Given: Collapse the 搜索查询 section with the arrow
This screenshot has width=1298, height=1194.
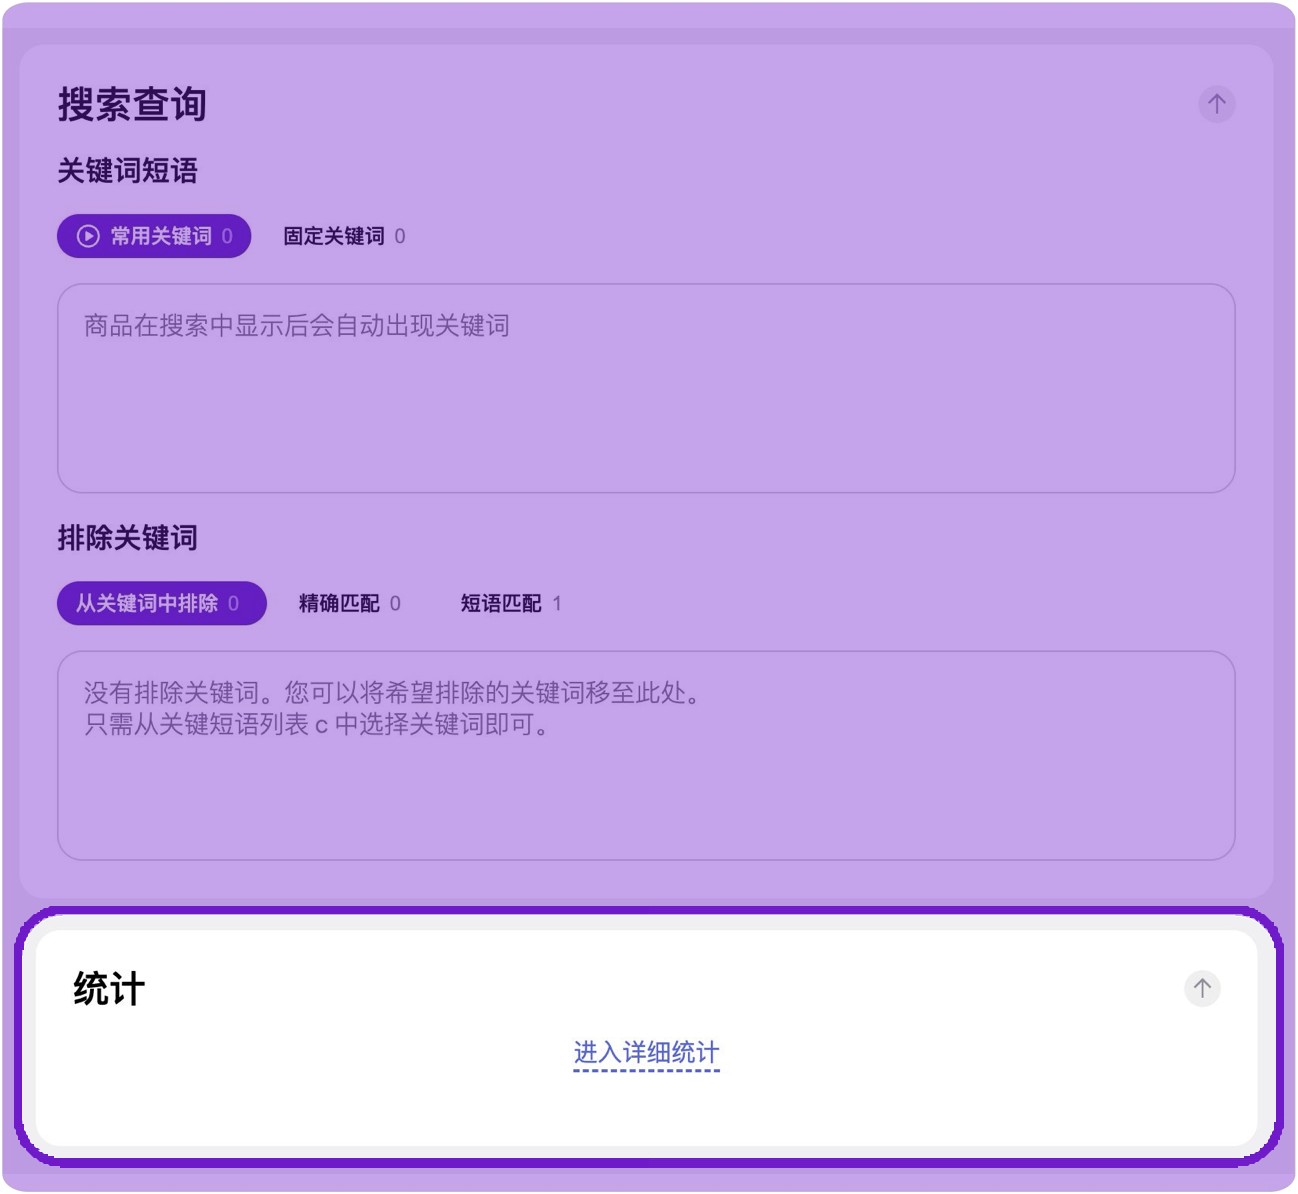Looking at the screenshot, I should pyautogui.click(x=1216, y=104).
